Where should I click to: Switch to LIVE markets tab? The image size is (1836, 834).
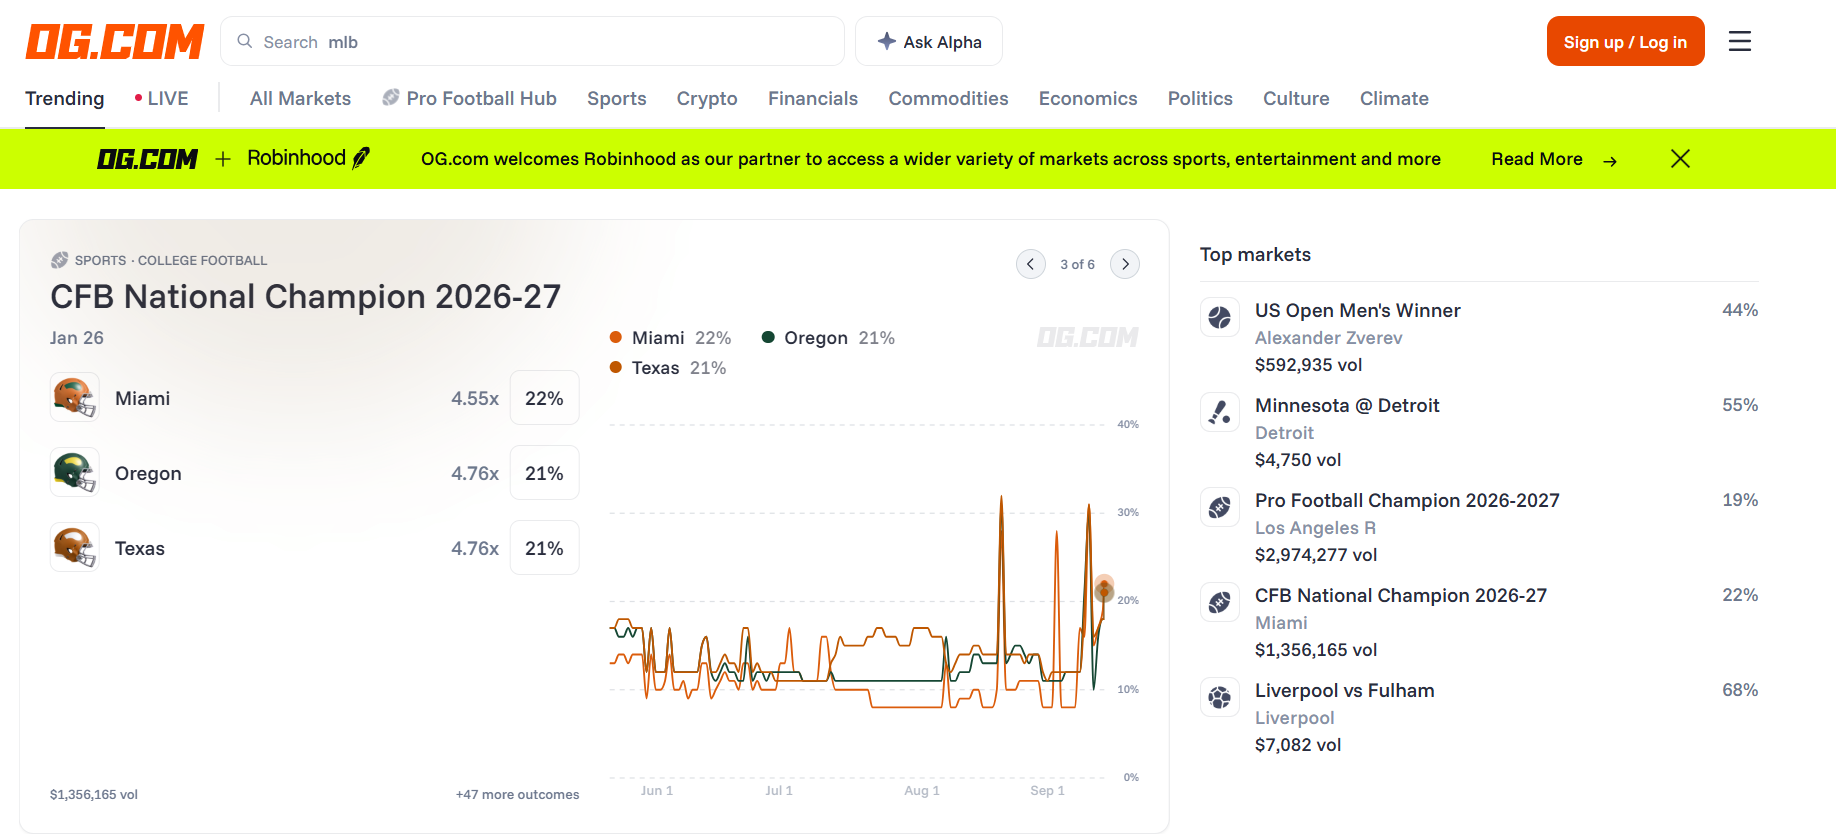click(161, 98)
